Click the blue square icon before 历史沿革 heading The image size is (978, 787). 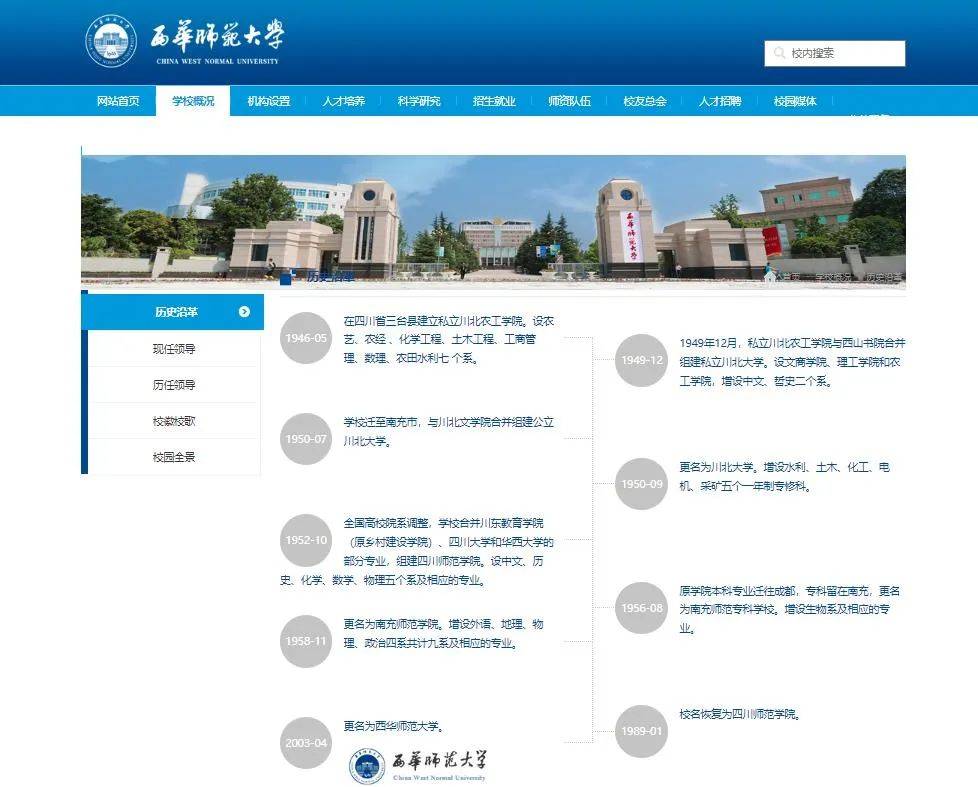[287, 277]
